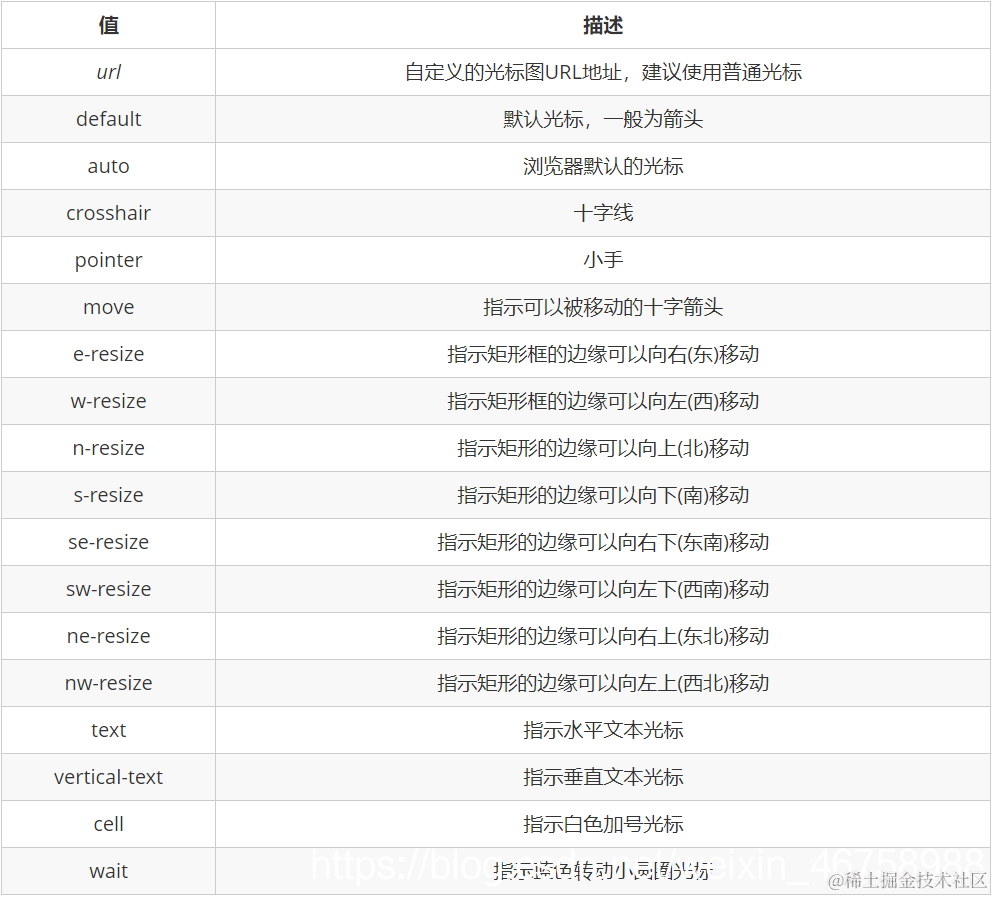
Task: Click description '指示水平文本光标'
Action: [603, 730]
